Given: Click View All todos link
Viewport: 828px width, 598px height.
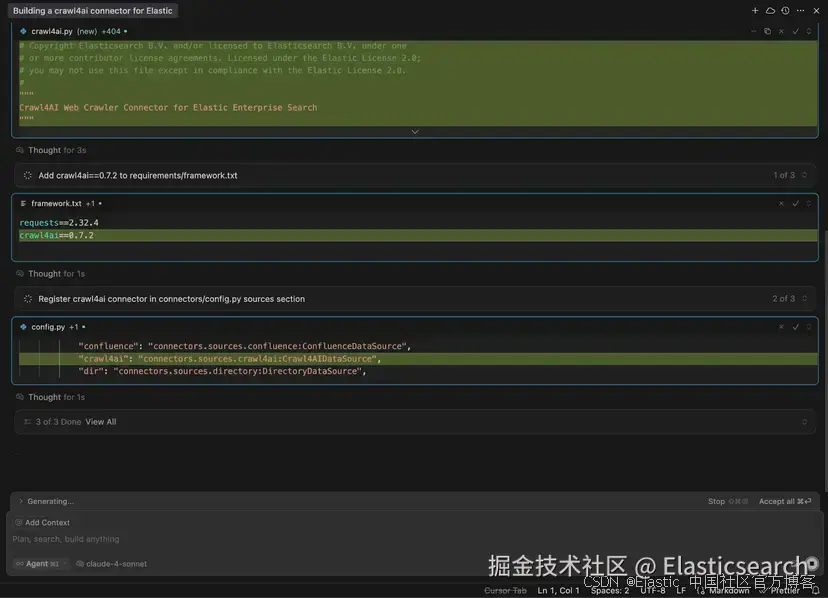Looking at the screenshot, I should tap(101, 422).
